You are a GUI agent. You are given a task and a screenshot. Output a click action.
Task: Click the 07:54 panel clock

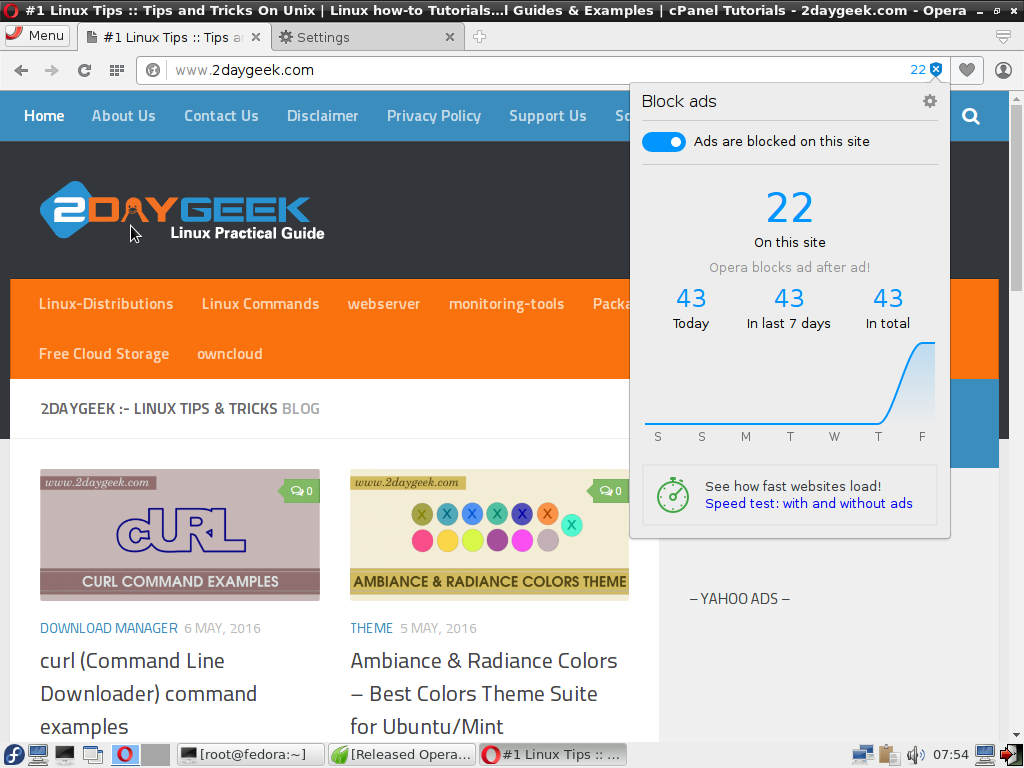pyautogui.click(x=951, y=755)
